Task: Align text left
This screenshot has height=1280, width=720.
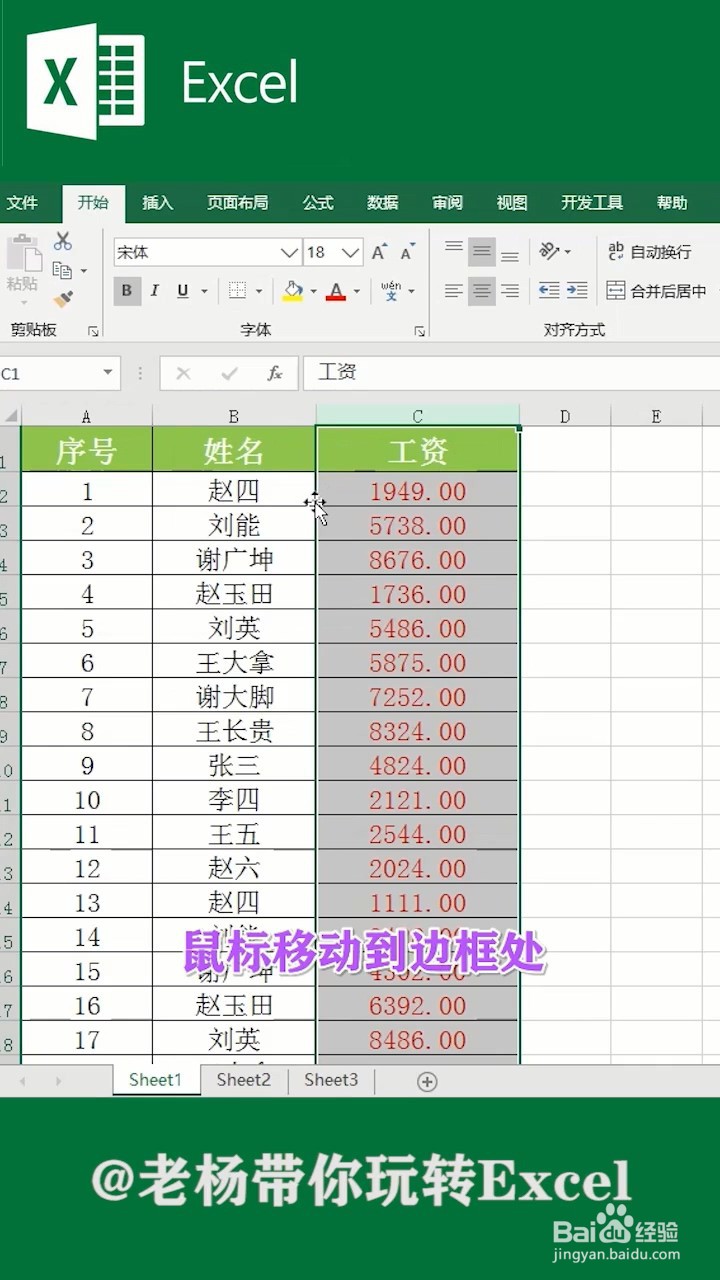Action: 454,291
